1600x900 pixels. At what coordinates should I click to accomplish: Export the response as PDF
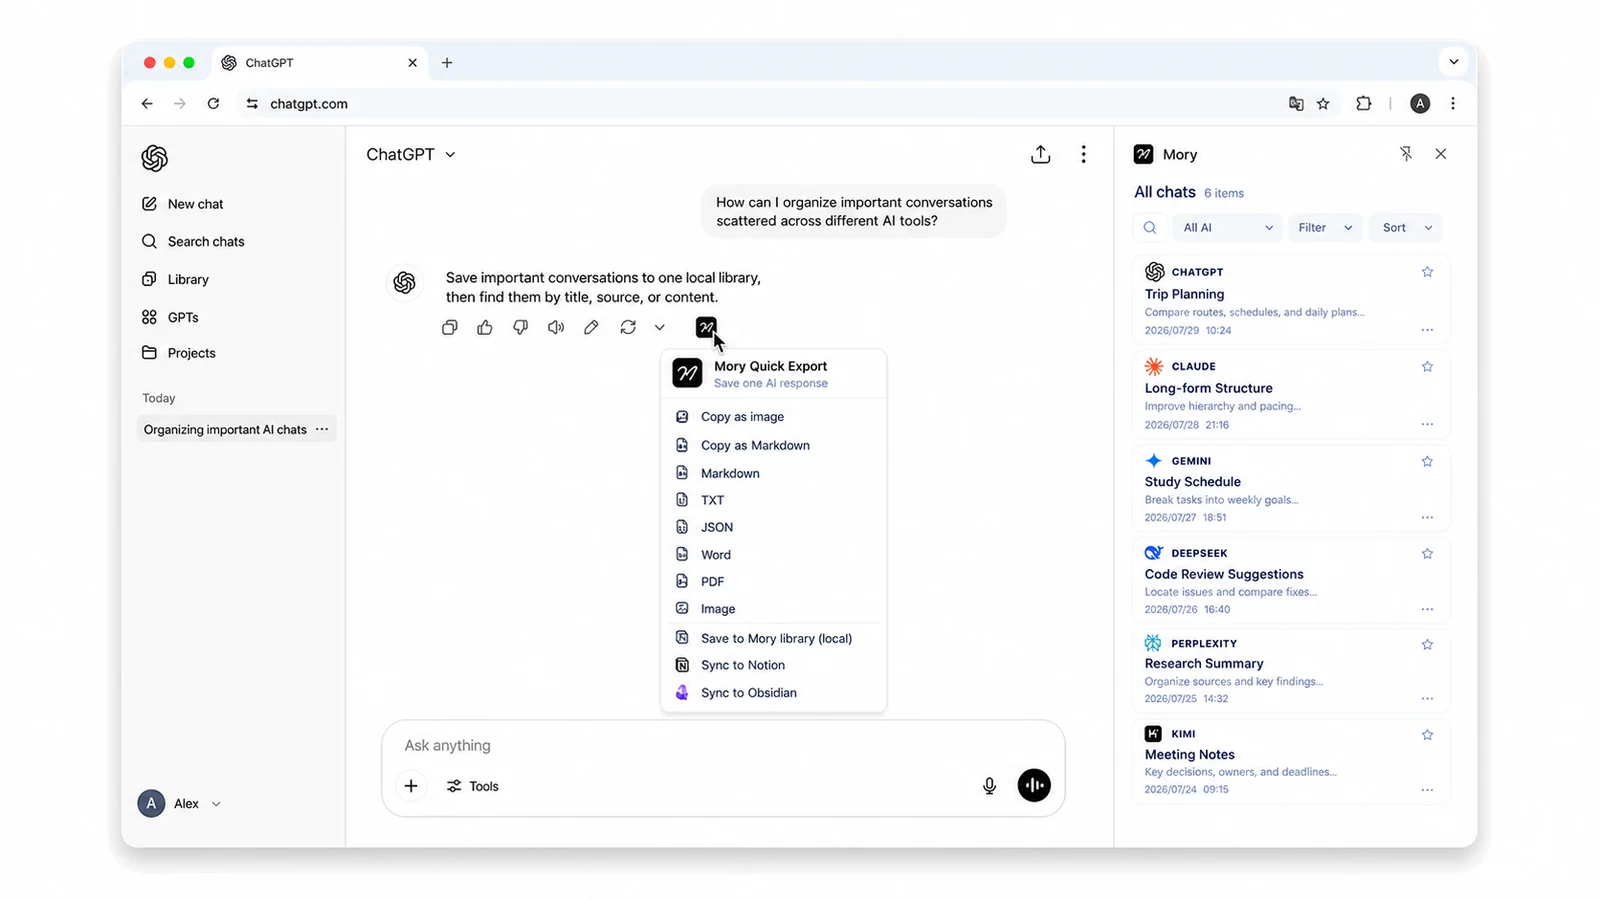click(x=773, y=581)
